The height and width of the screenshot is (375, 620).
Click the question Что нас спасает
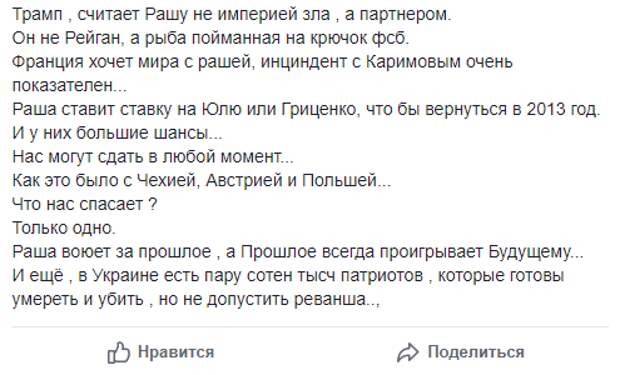85,205
